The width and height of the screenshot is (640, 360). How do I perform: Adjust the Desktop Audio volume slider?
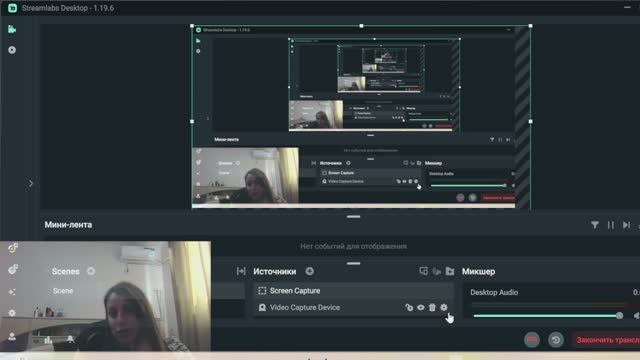tap(548, 316)
